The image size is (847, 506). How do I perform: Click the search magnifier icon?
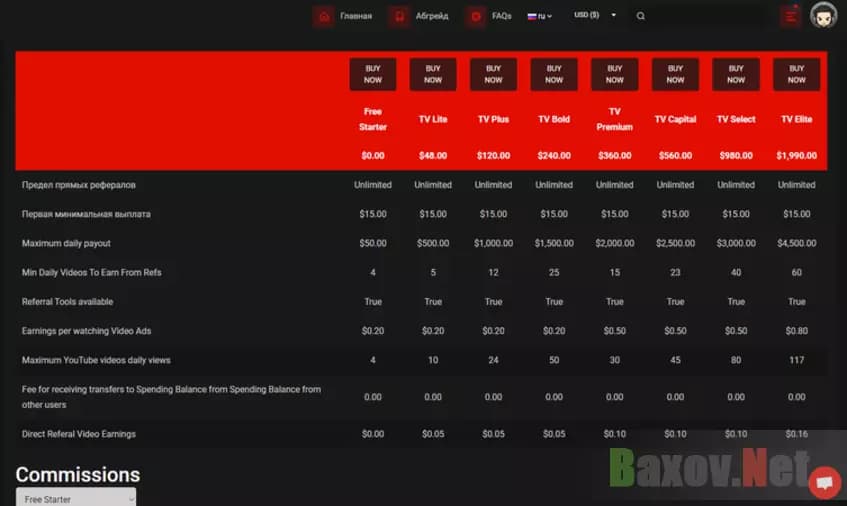click(x=641, y=16)
